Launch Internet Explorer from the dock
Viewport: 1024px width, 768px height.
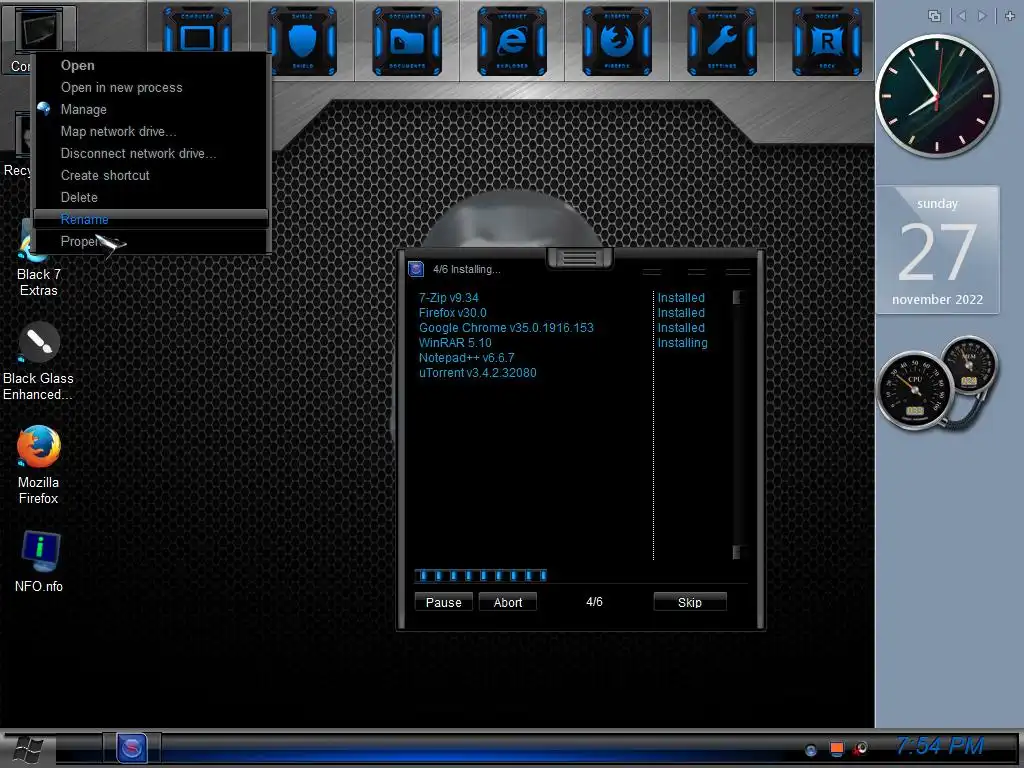coord(512,40)
